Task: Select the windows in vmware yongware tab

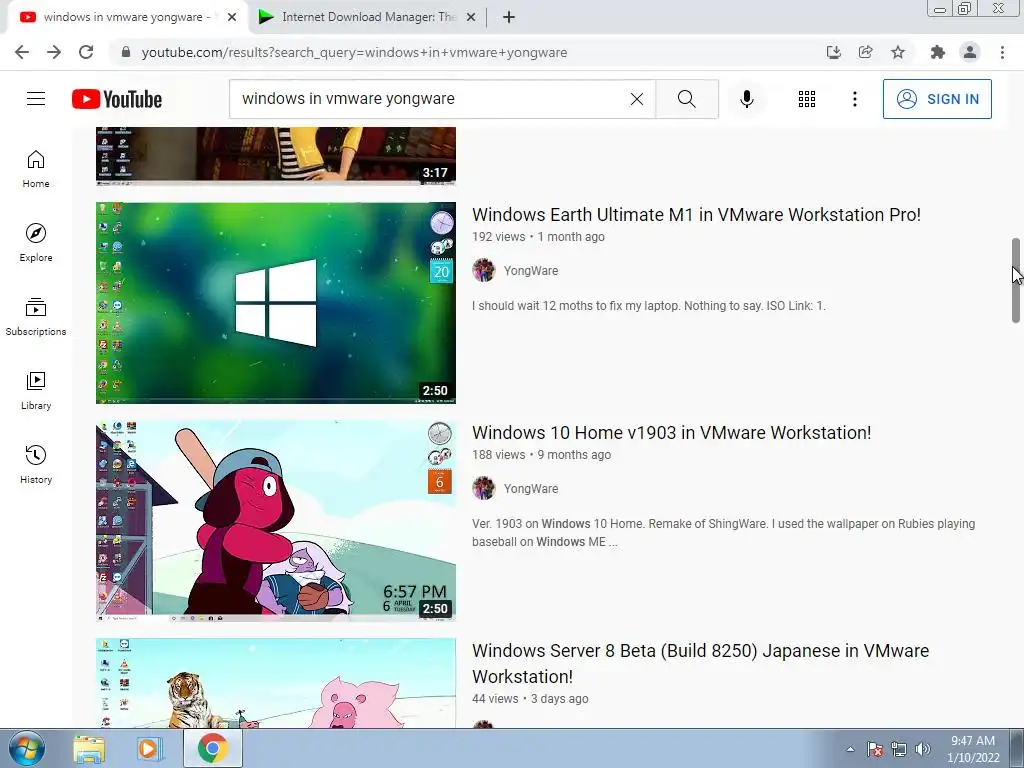Action: click(x=127, y=17)
